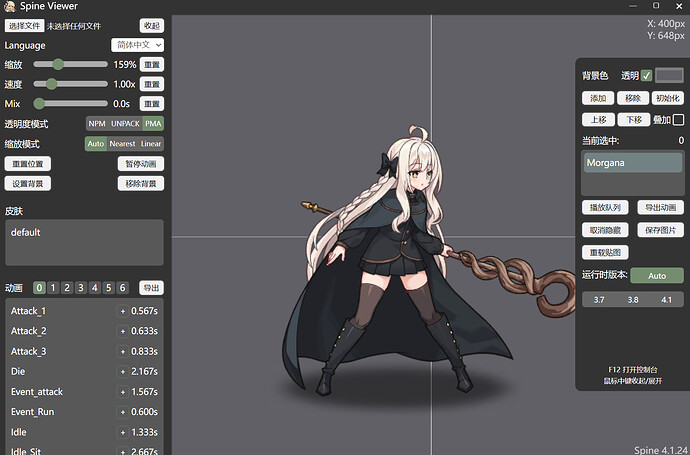This screenshot has width=690, height=455.
Task: Switch to animation track 6
Action: coord(122,288)
